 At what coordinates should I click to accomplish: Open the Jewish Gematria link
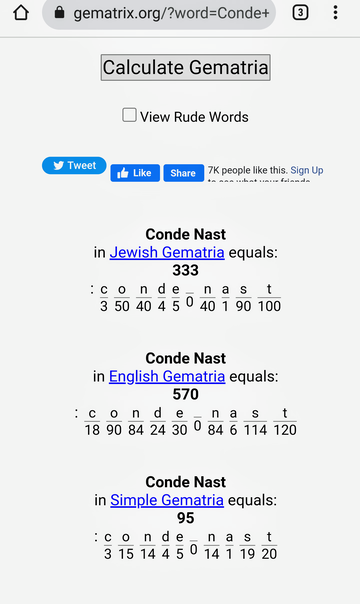click(x=167, y=252)
